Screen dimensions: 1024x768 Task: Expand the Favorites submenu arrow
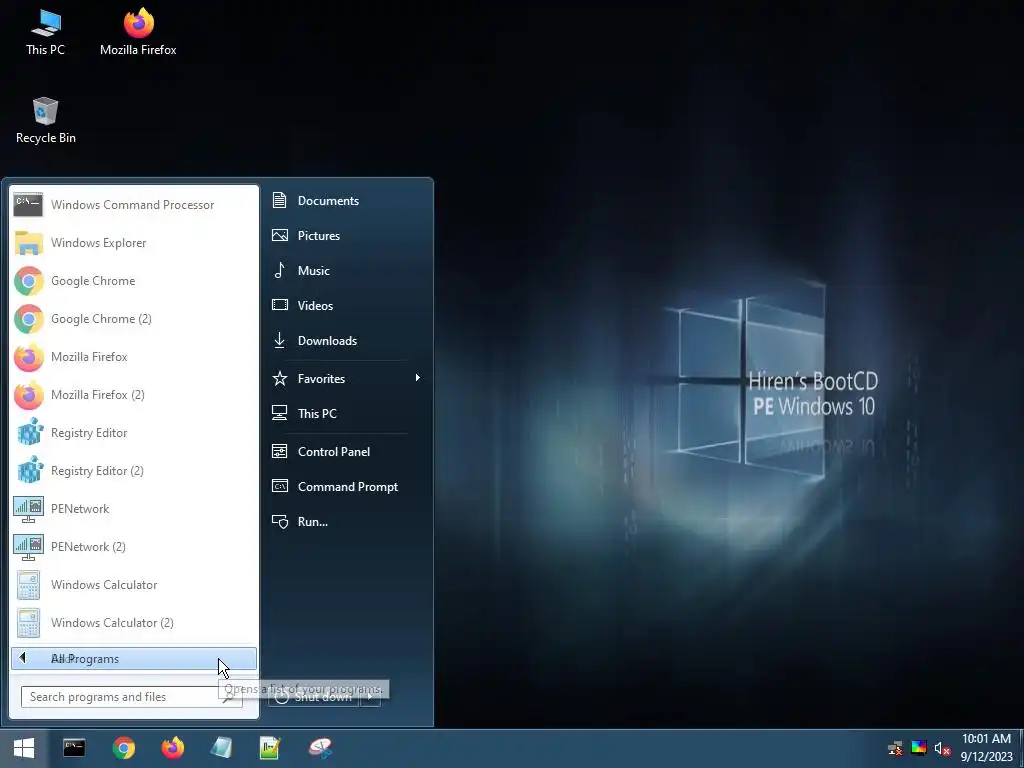click(417, 378)
